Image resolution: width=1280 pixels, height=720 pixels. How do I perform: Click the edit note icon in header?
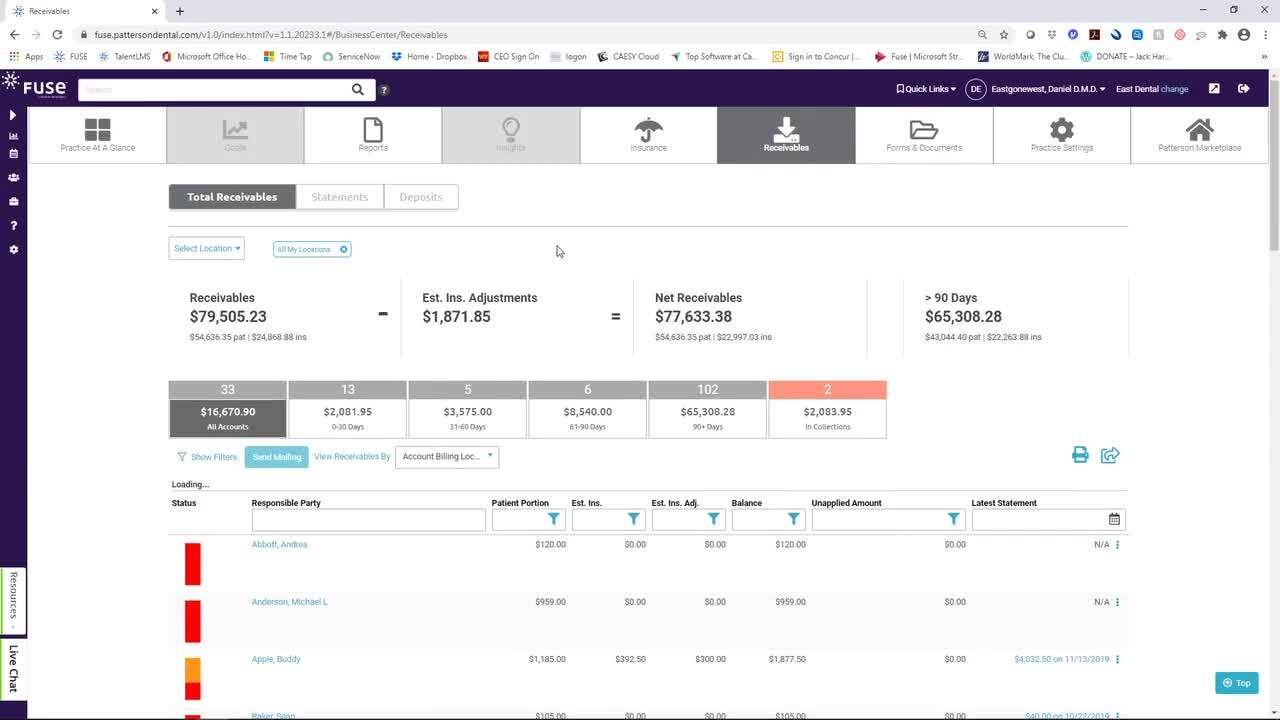tap(1214, 89)
